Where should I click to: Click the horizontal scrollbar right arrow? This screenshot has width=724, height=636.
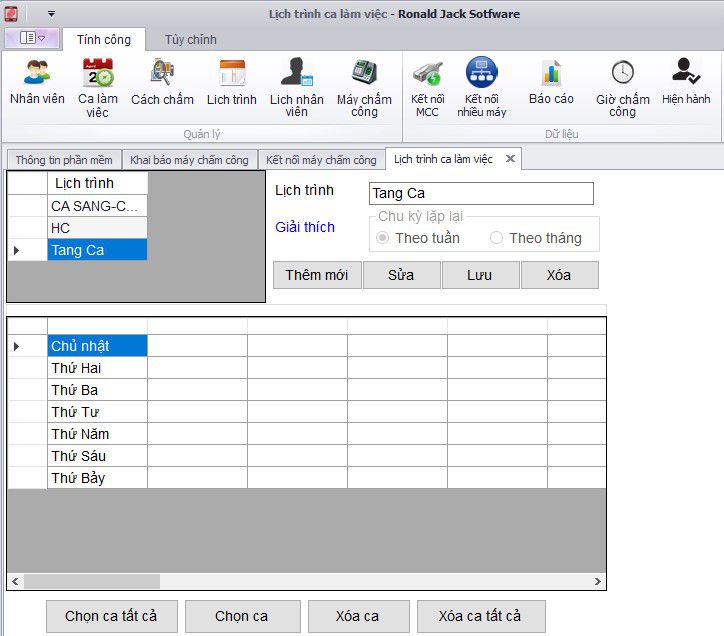point(598,581)
